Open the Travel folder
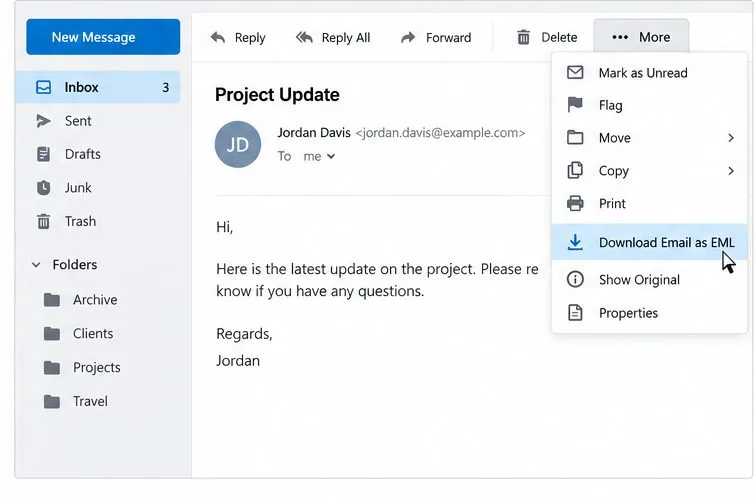This screenshot has height=502, width=756. (x=98, y=402)
